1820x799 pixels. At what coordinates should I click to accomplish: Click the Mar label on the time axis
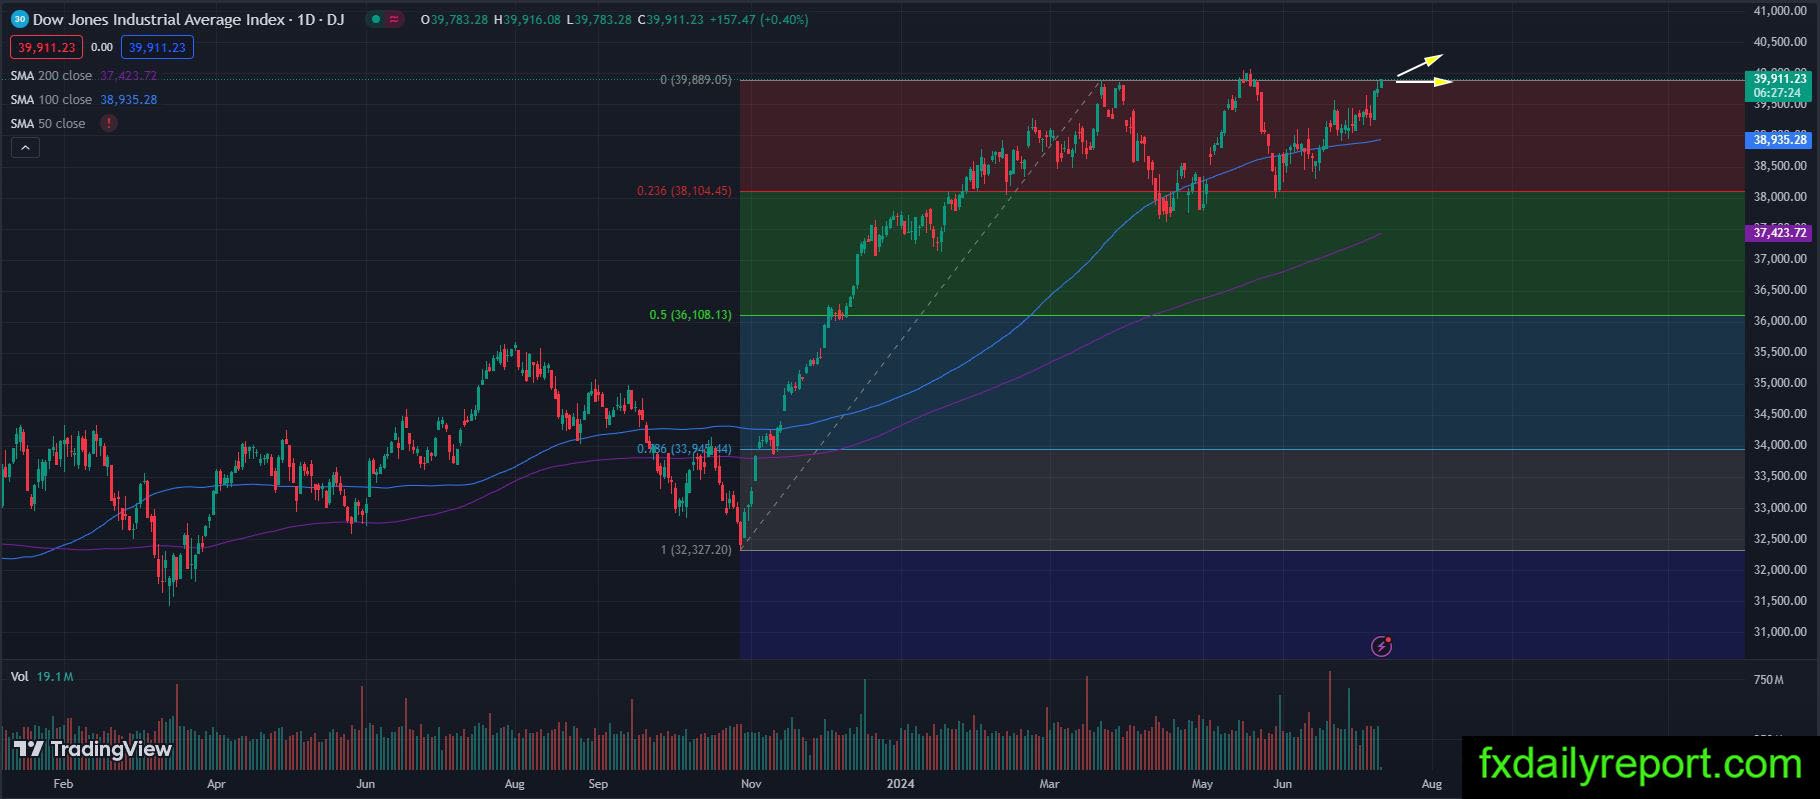(1049, 784)
